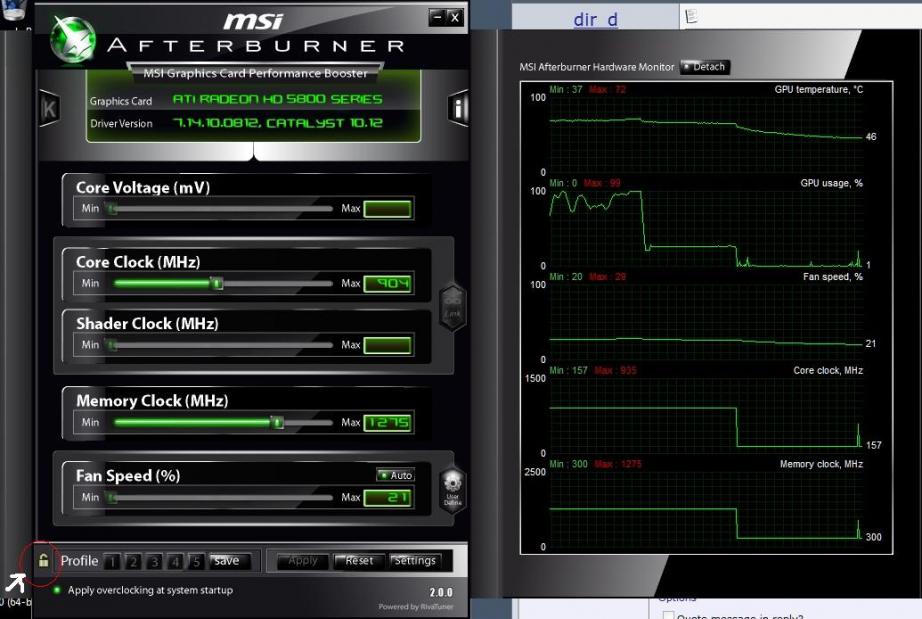The width and height of the screenshot is (922, 619).
Task: Click the Core clock current value 157
Action: point(874,445)
